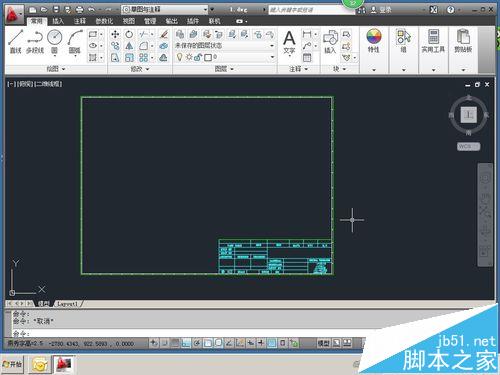This screenshot has width=500, height=375.
Task: Open the Layout1 tab
Action: (x=68, y=304)
